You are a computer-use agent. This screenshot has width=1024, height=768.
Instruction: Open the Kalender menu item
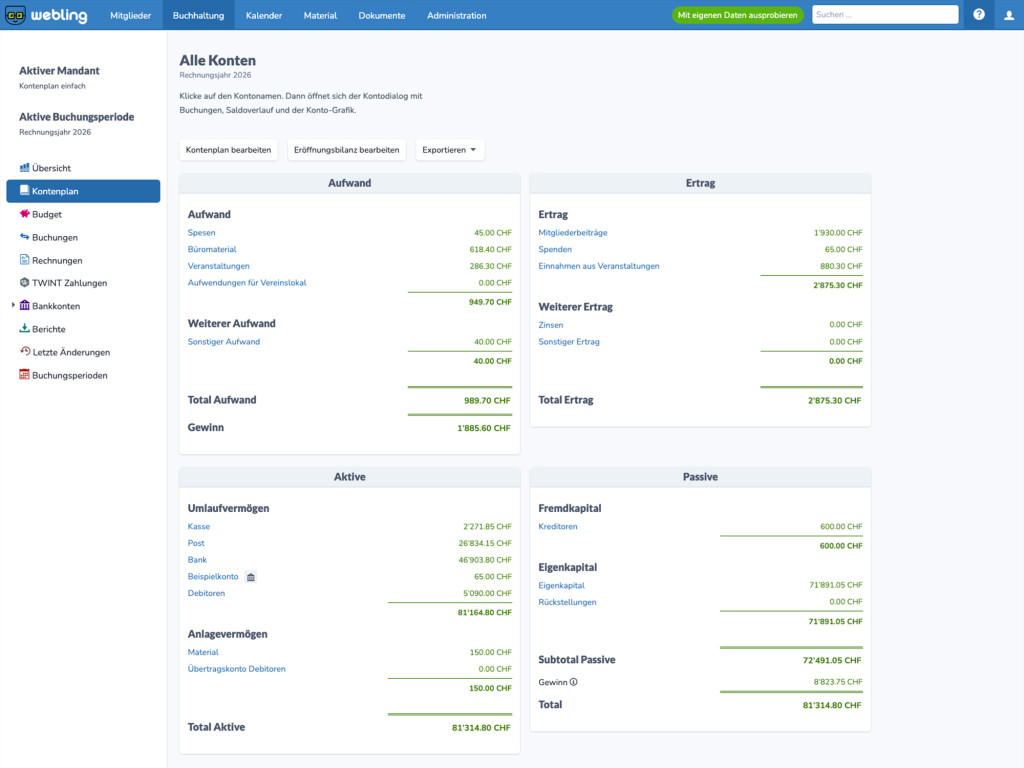click(264, 15)
